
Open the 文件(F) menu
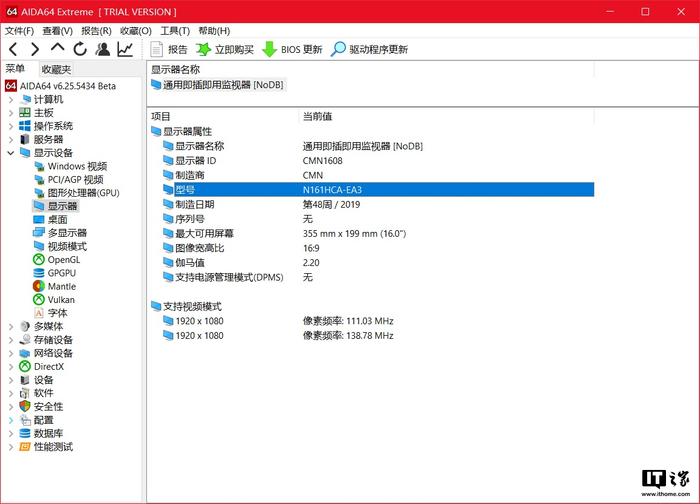19,31
